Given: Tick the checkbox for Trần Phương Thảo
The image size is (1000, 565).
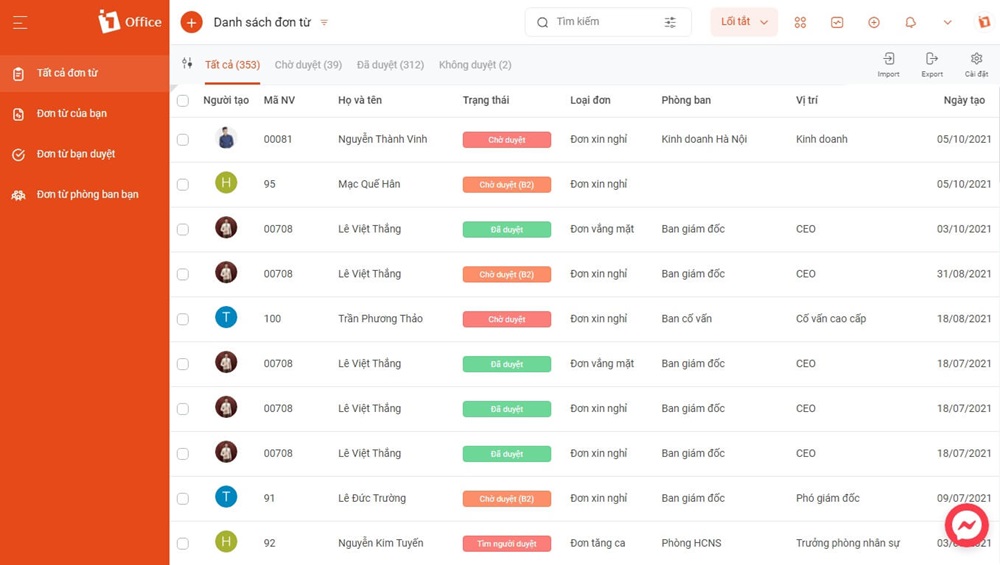Looking at the screenshot, I should [183, 319].
